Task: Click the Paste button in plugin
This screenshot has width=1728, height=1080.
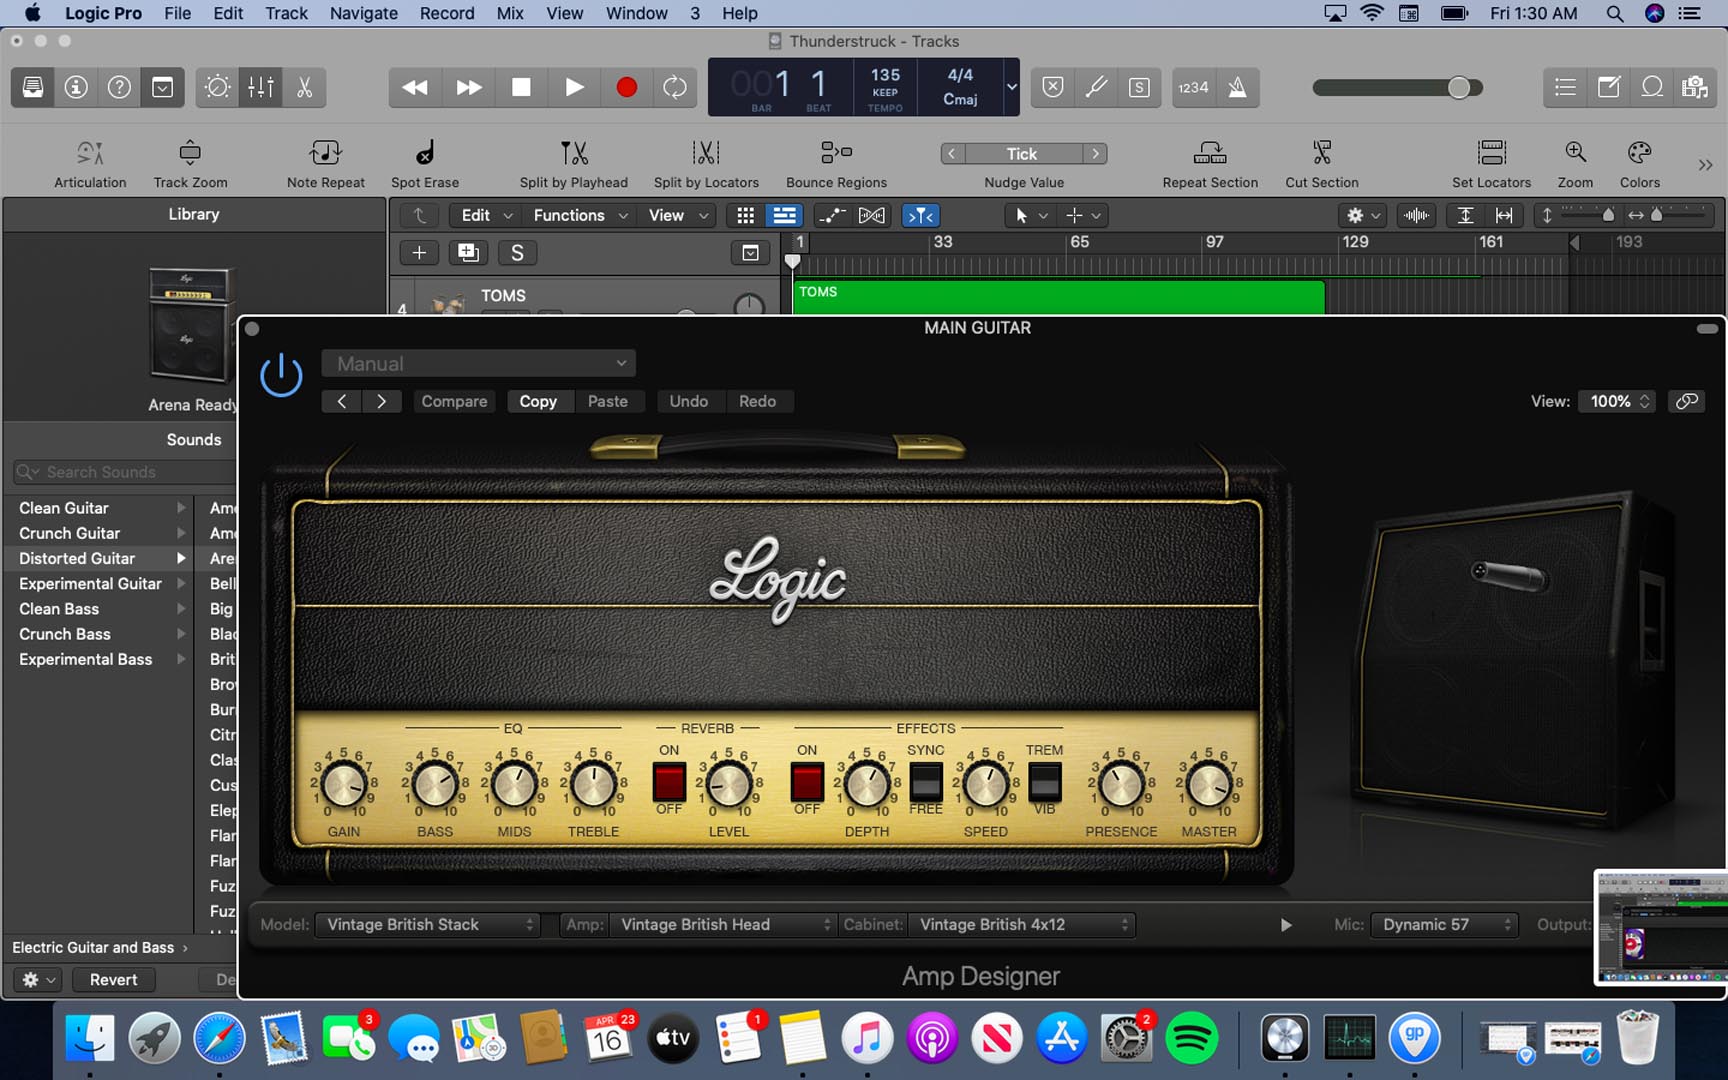Action: point(608,401)
